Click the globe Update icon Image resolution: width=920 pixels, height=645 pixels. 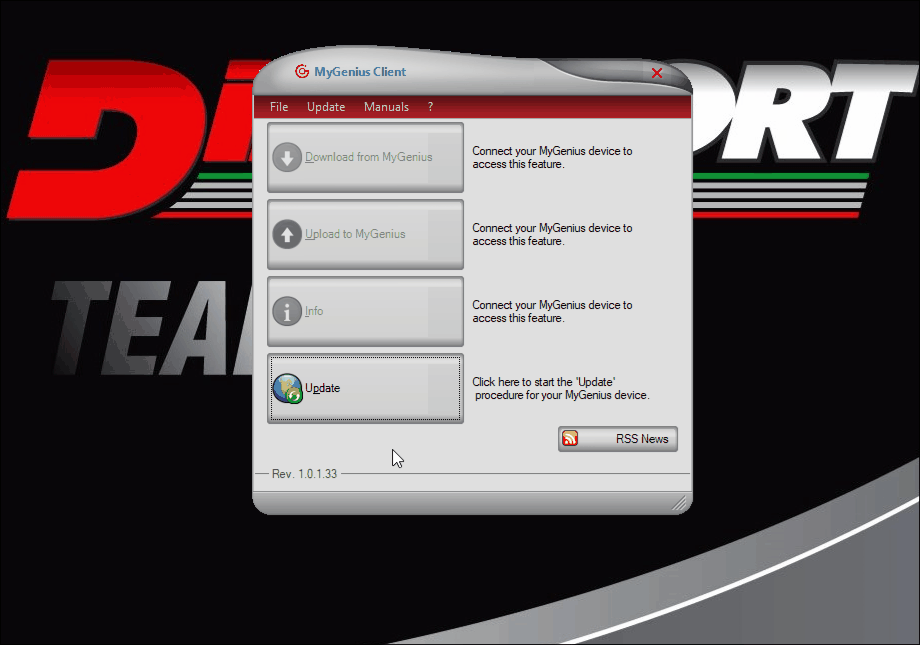tap(288, 389)
